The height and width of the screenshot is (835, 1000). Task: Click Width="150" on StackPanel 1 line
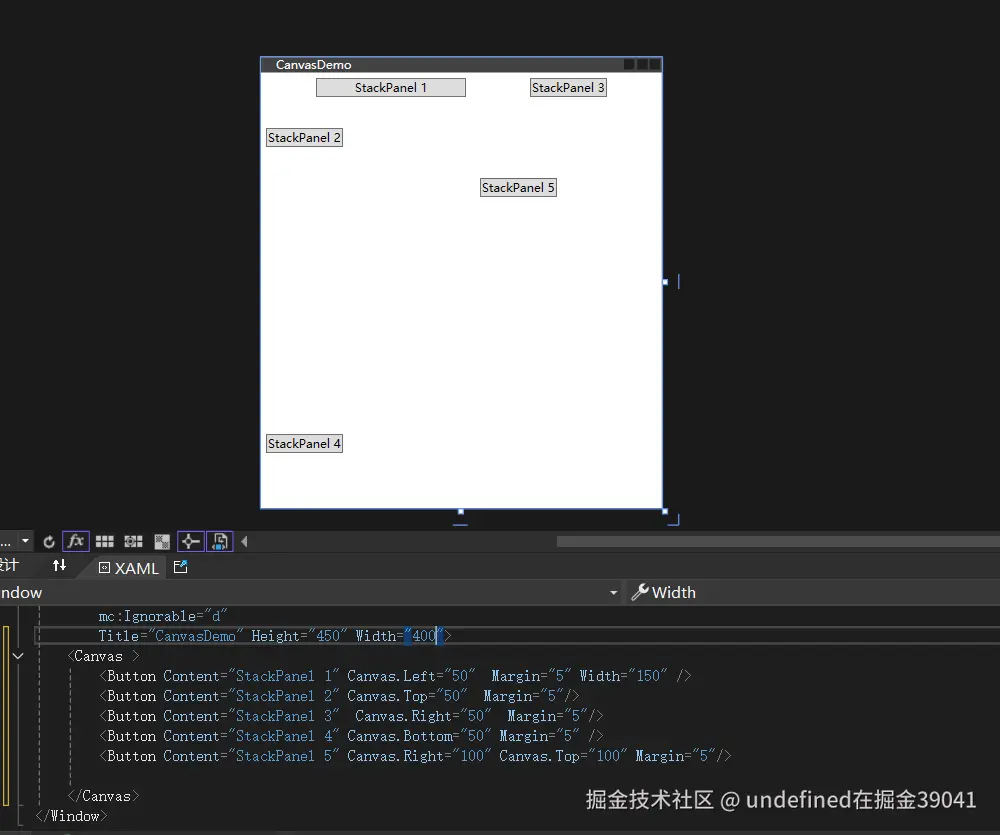(624, 676)
